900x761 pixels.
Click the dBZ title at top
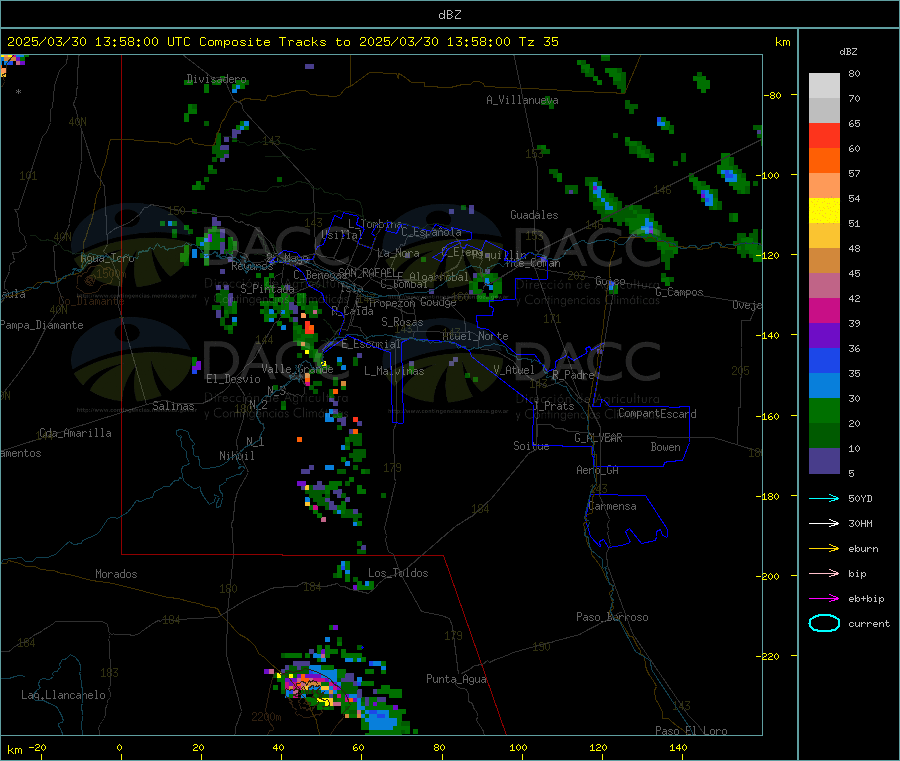point(449,15)
